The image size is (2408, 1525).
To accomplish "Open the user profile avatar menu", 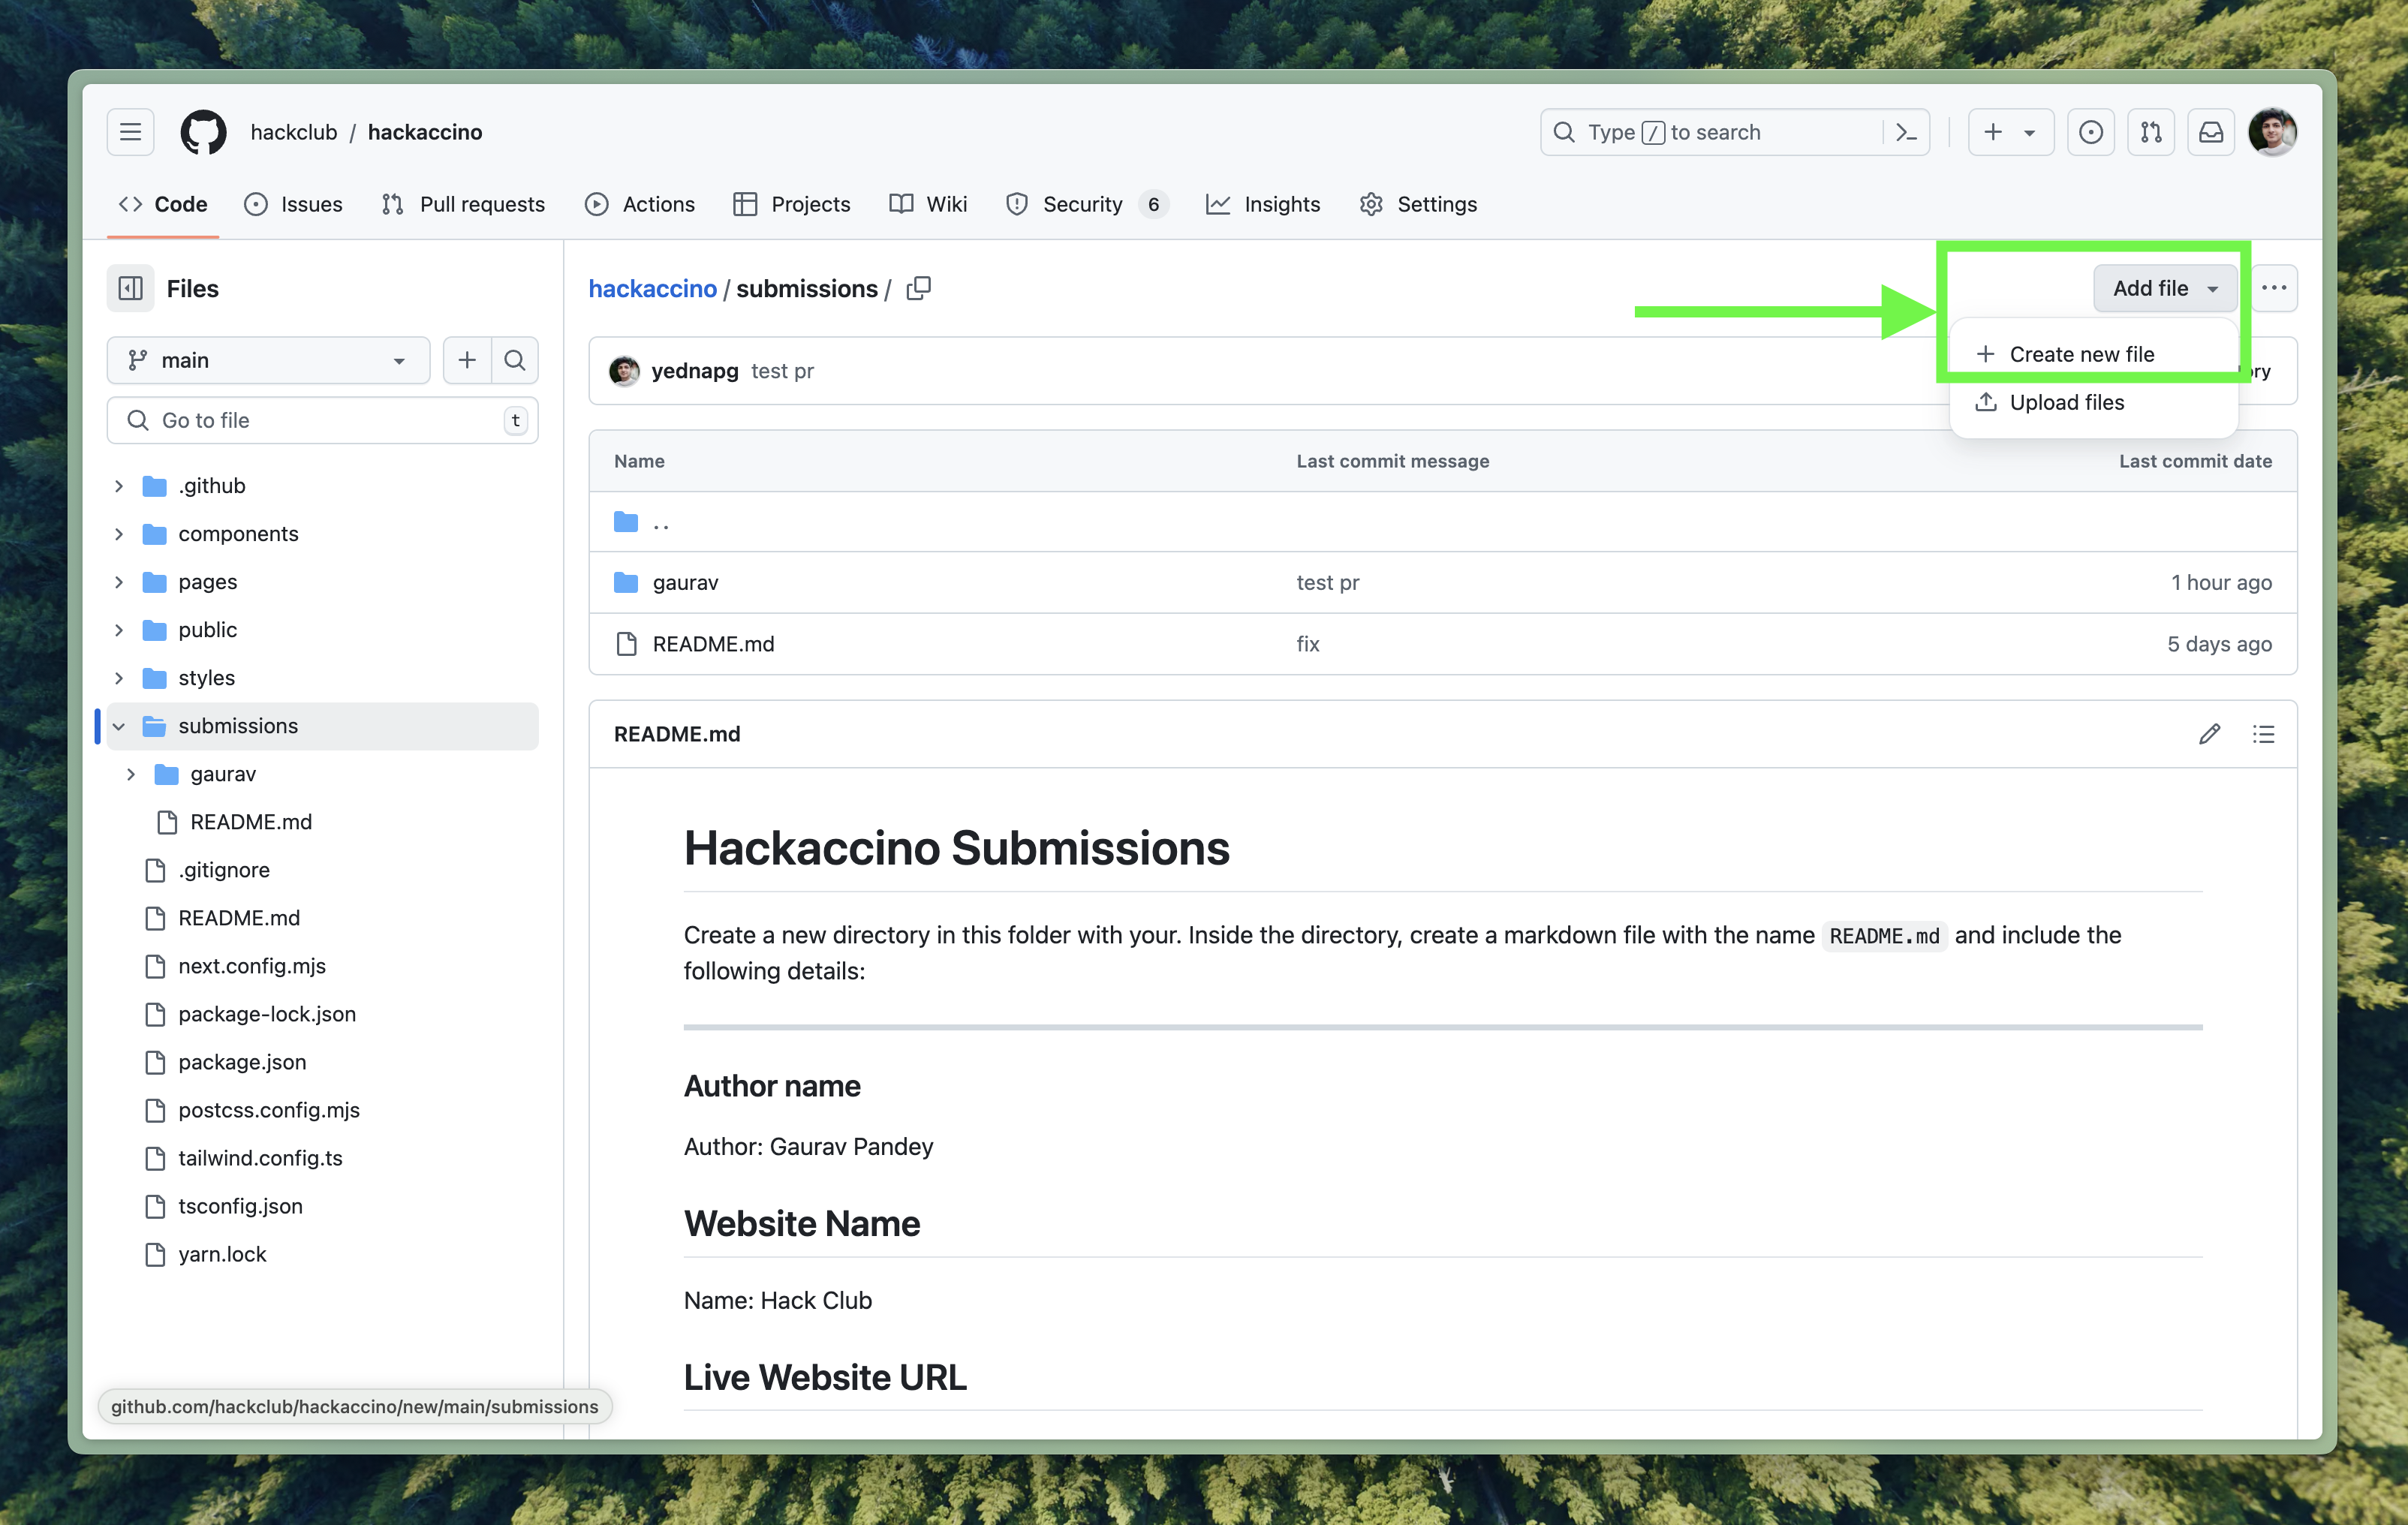I will (2272, 132).
